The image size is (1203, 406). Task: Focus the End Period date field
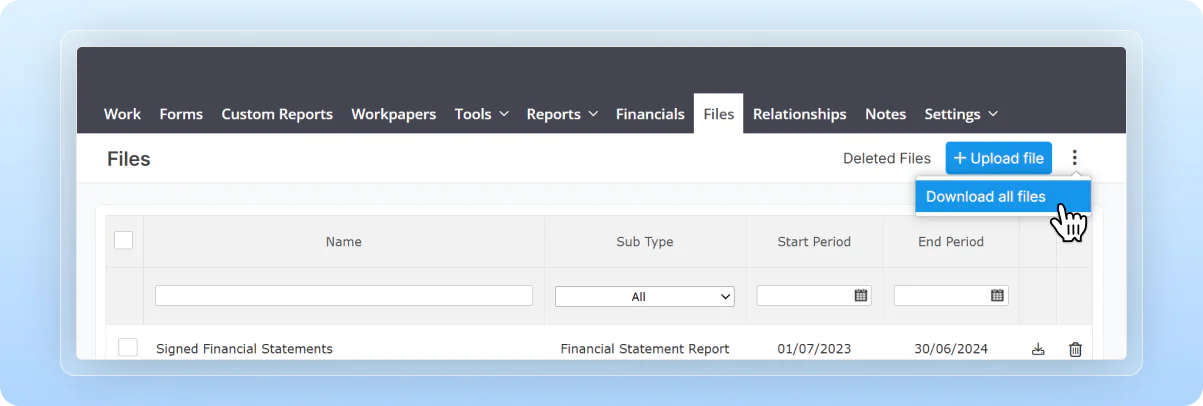coord(951,296)
